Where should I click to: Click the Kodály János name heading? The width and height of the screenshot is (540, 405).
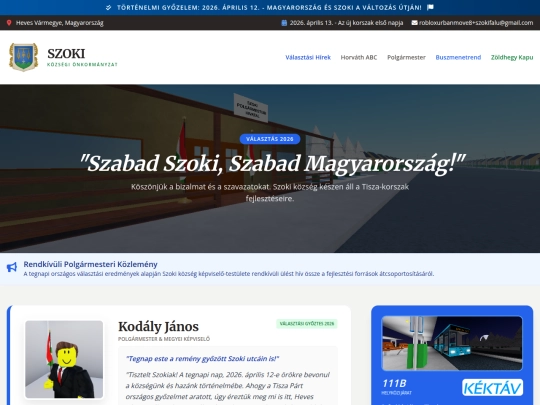click(158, 326)
